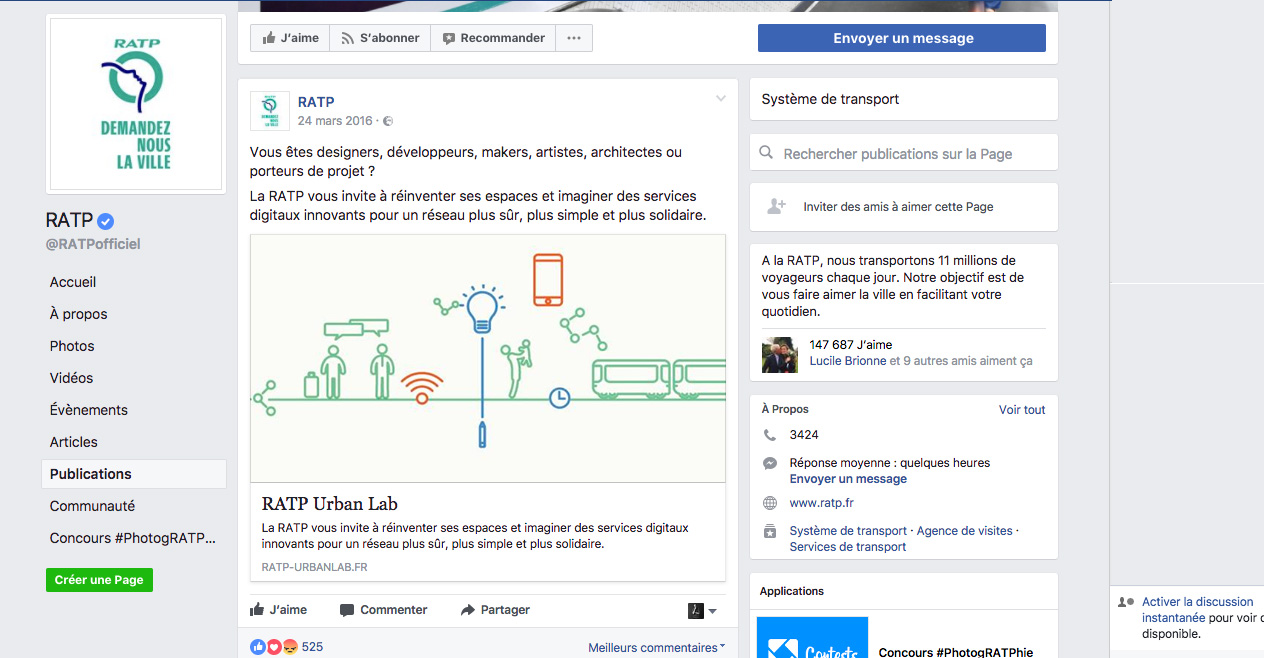This screenshot has height=658, width=1264.
Task: Click the 525 reactions count
Action: tap(312, 647)
